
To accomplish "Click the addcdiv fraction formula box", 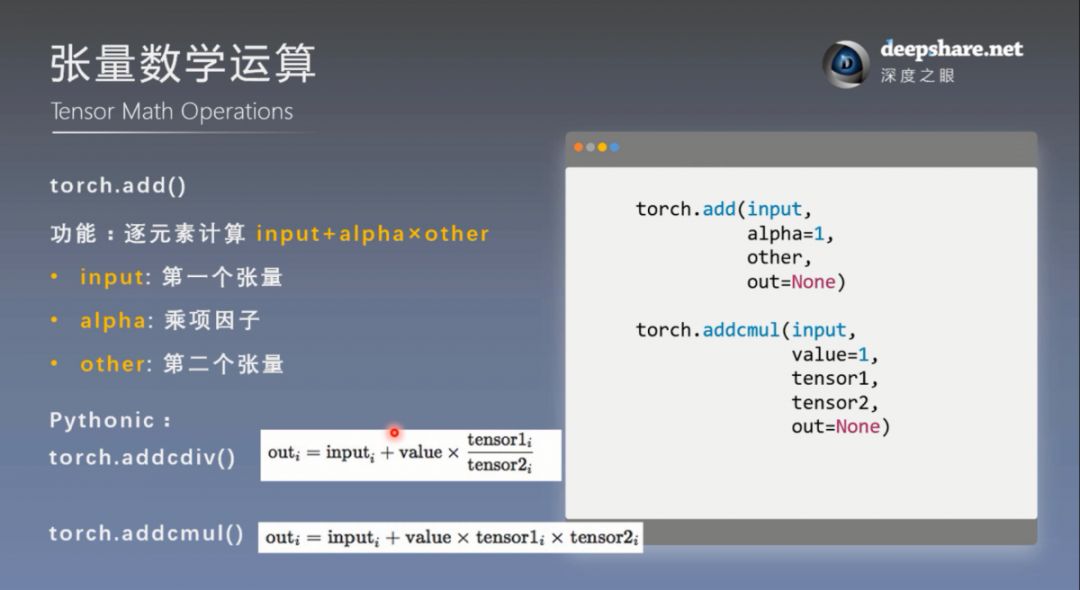I will 411,455.
